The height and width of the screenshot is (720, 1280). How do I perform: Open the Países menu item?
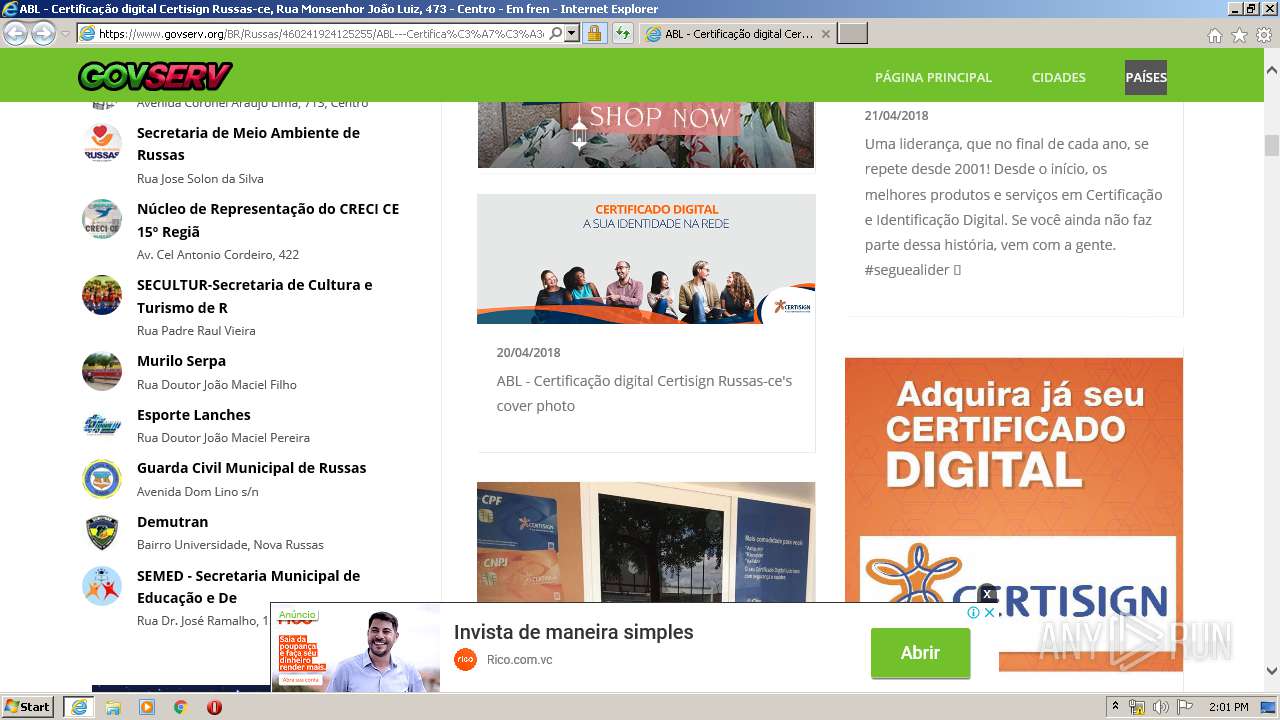click(x=1146, y=77)
